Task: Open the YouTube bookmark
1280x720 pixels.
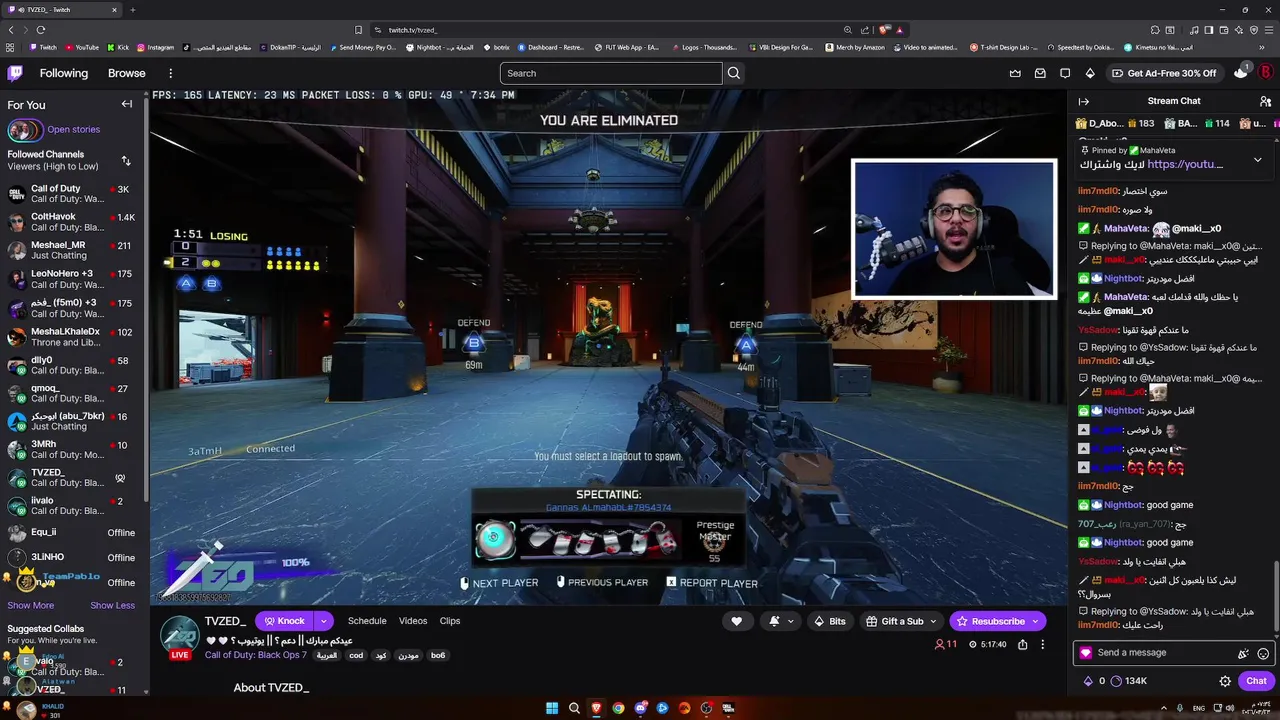Action: (82, 47)
